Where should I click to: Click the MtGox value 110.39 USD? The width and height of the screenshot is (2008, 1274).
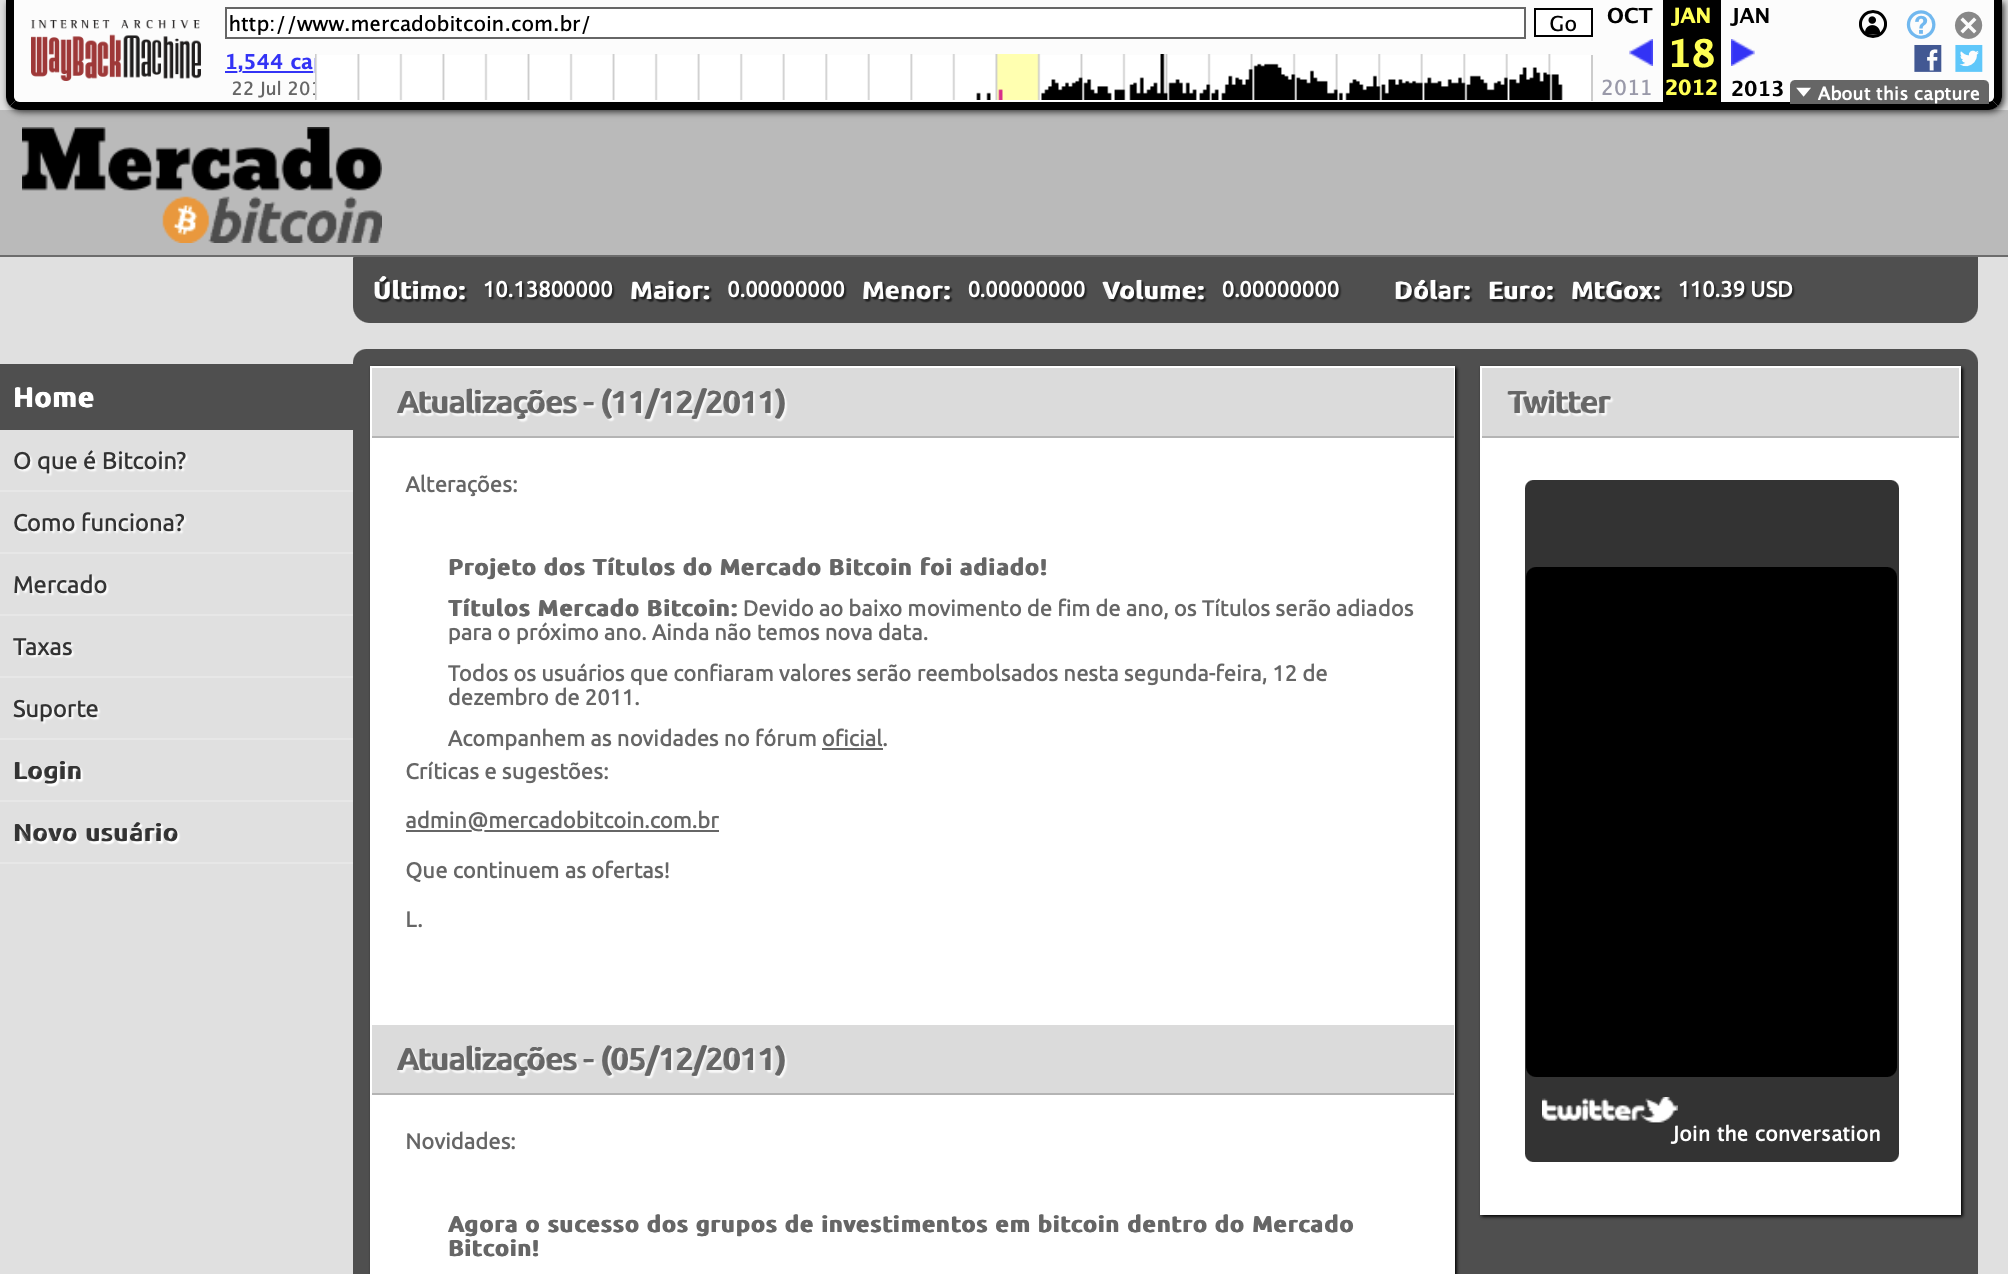click(x=1735, y=290)
